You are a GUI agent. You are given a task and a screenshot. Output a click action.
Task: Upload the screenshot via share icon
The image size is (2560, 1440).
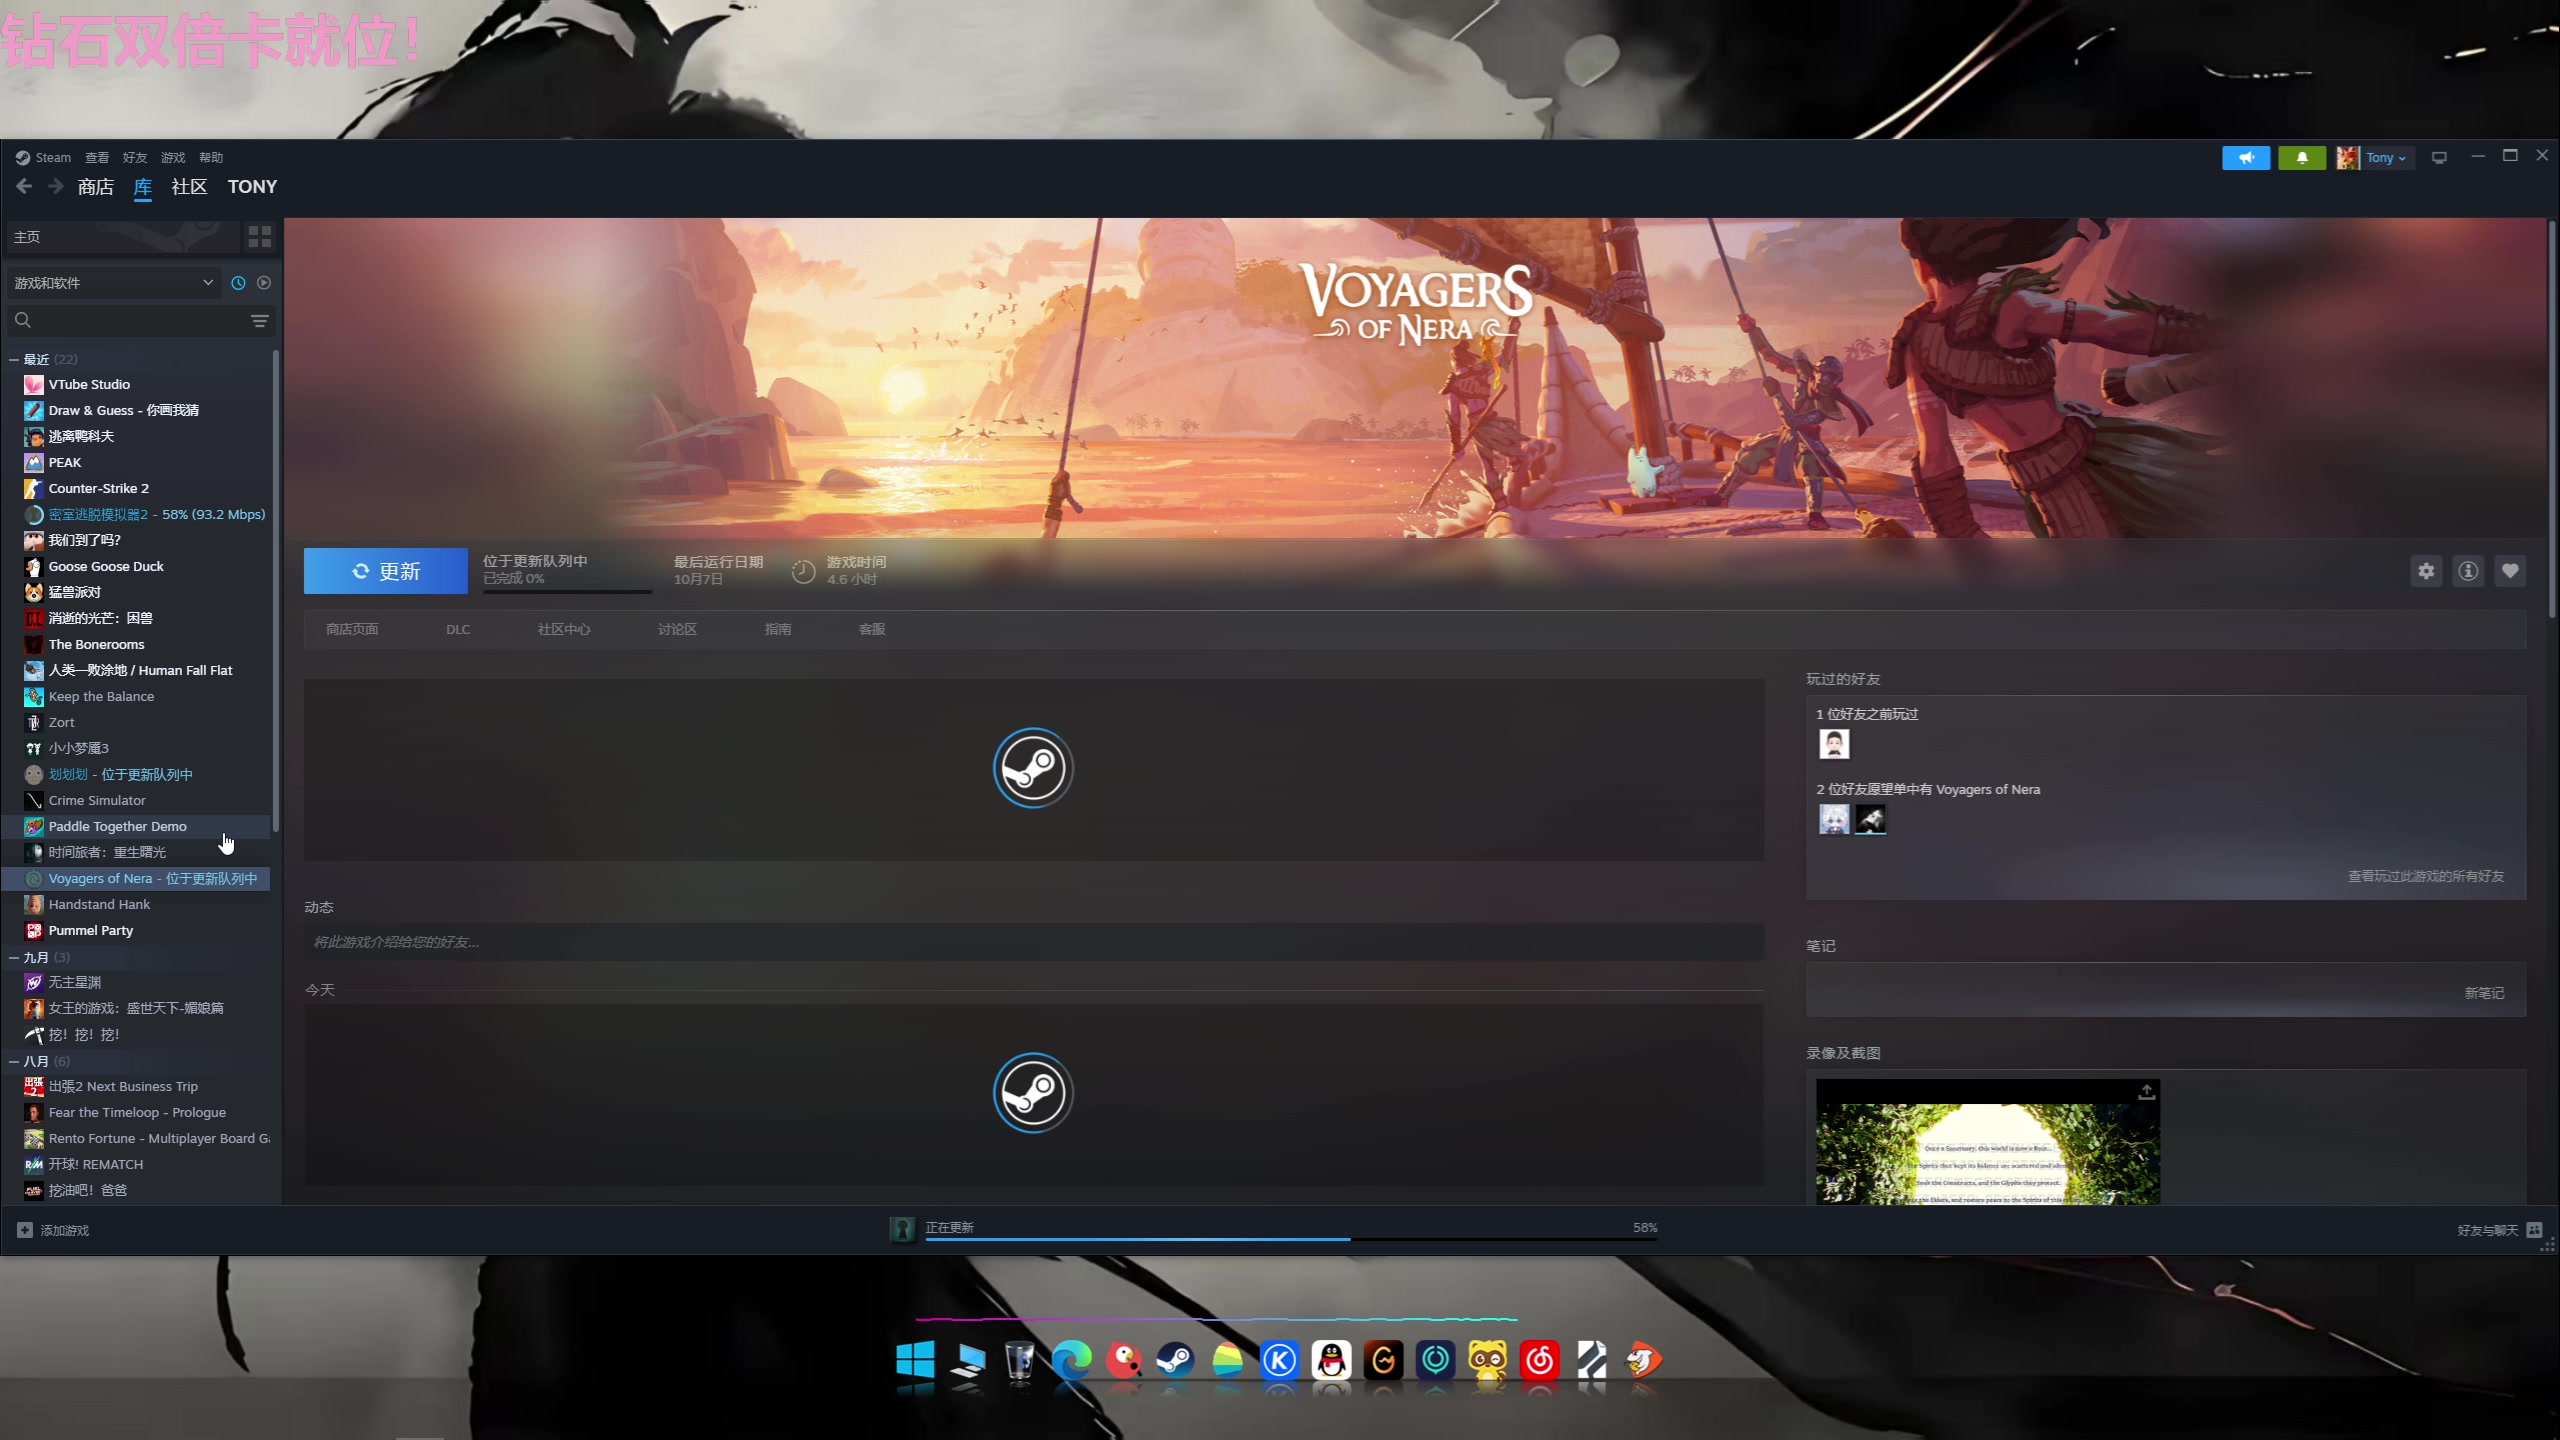(x=2146, y=1092)
